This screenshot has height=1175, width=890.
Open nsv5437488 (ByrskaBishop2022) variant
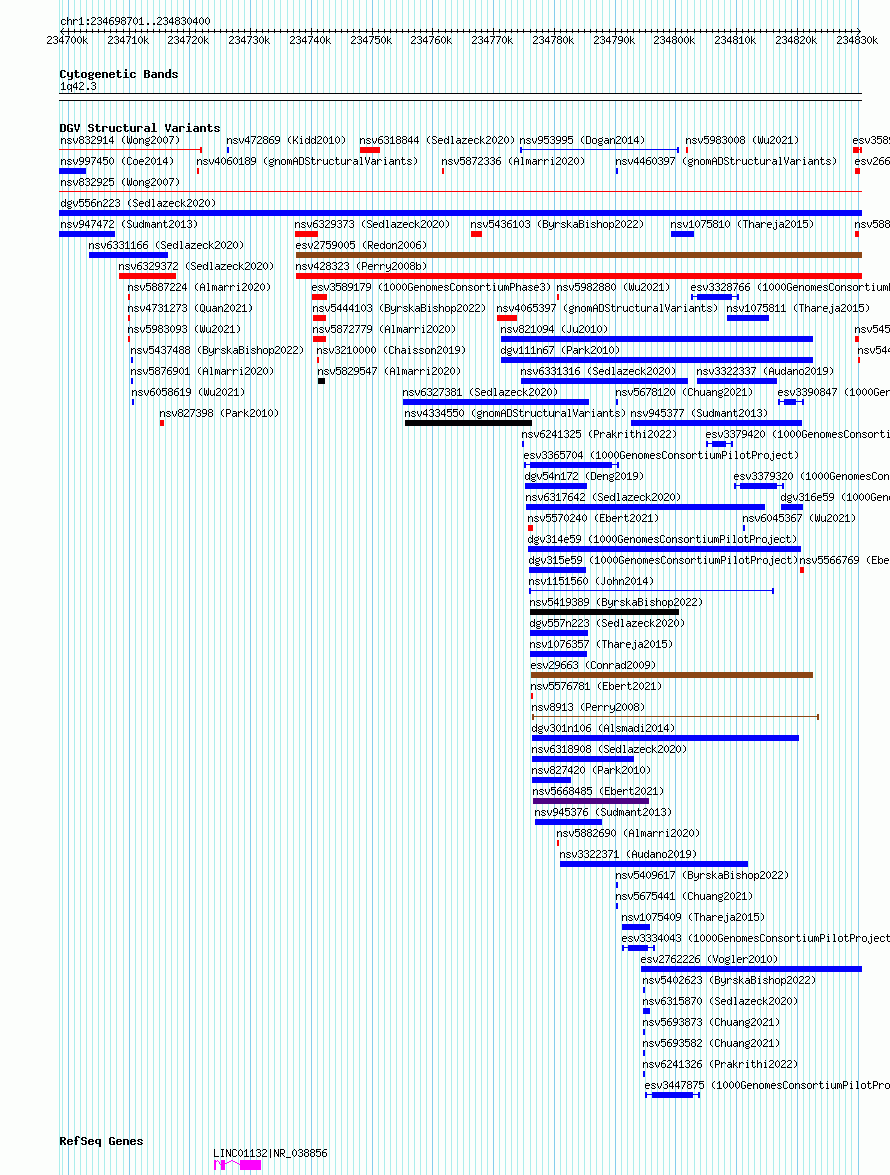click(x=217, y=350)
